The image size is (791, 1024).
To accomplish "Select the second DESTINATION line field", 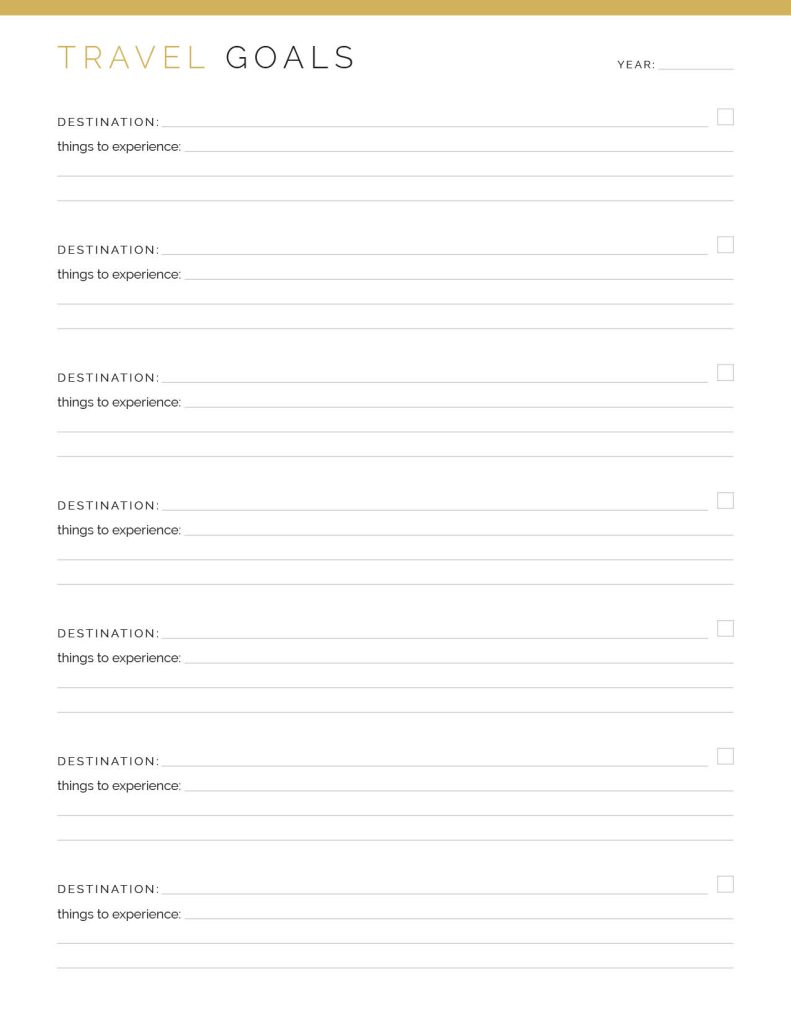I will (434, 249).
